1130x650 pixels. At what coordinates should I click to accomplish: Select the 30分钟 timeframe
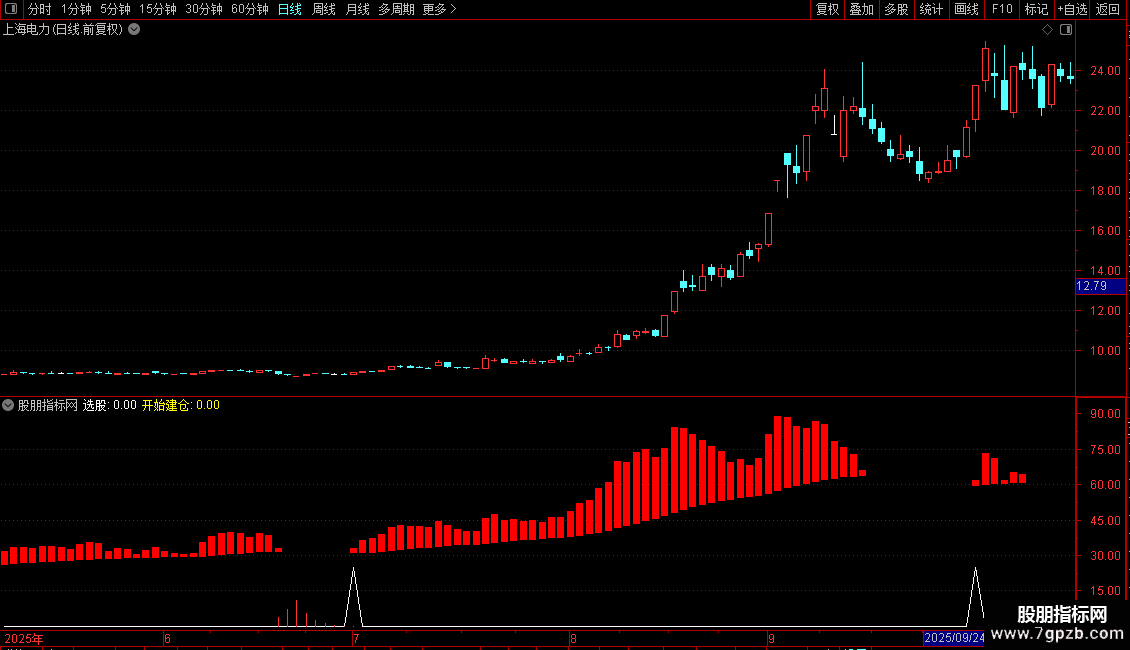click(x=203, y=9)
